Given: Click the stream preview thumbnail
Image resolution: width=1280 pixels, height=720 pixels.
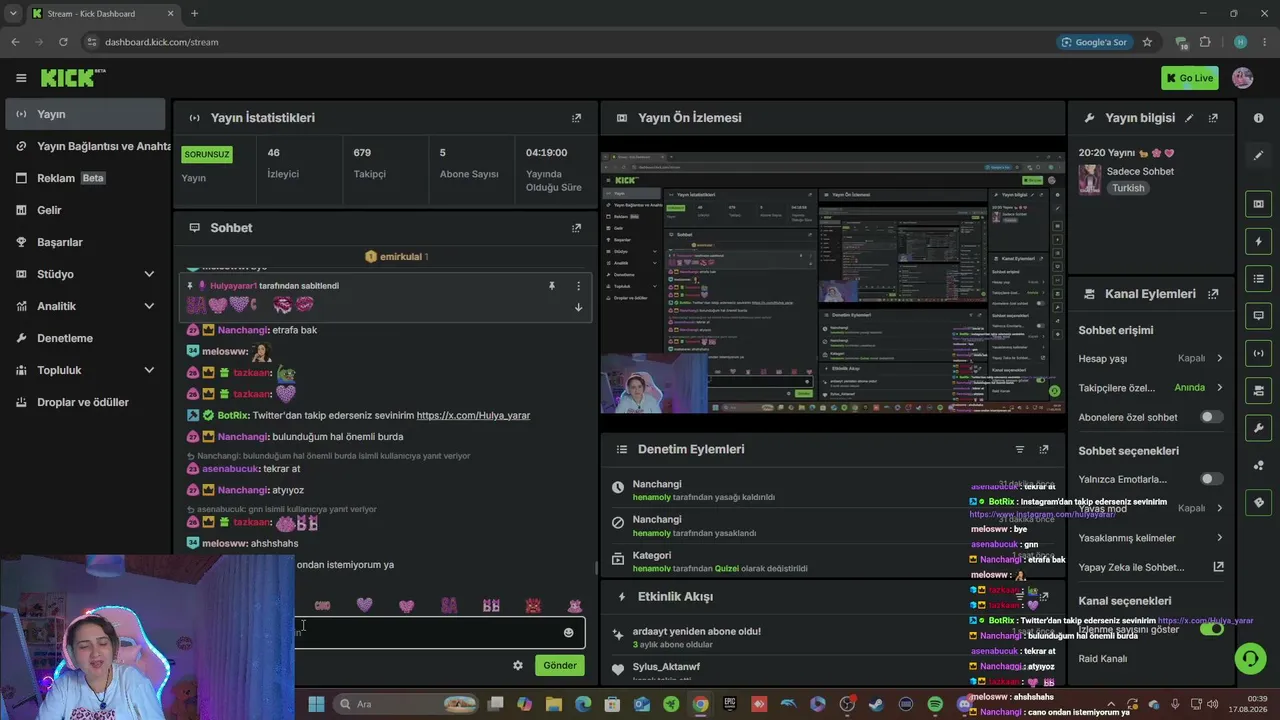Looking at the screenshot, I should [832, 284].
